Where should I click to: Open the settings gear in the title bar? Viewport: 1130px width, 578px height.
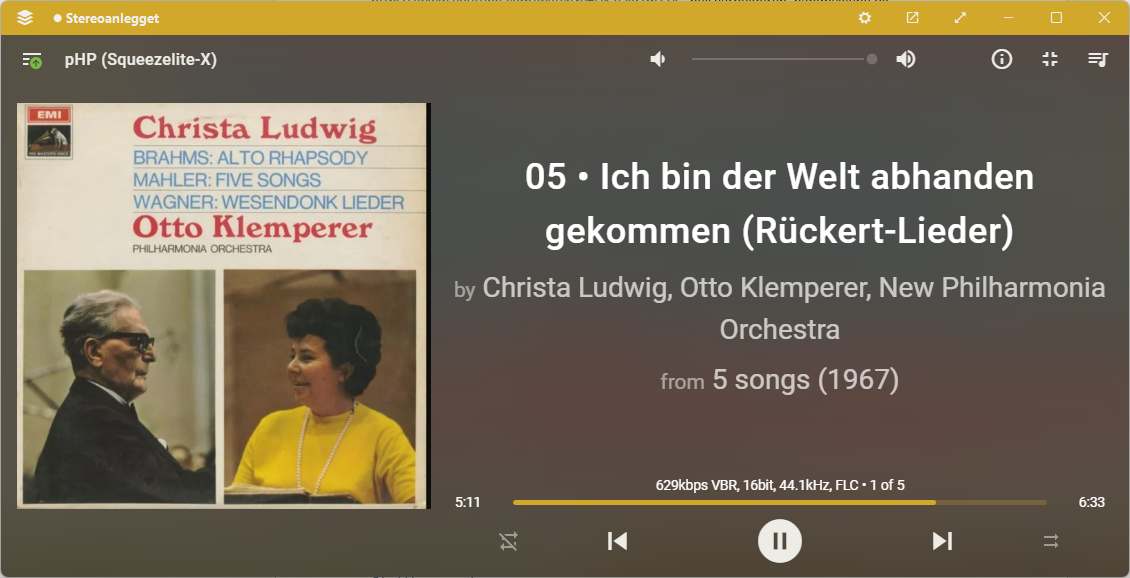(865, 18)
